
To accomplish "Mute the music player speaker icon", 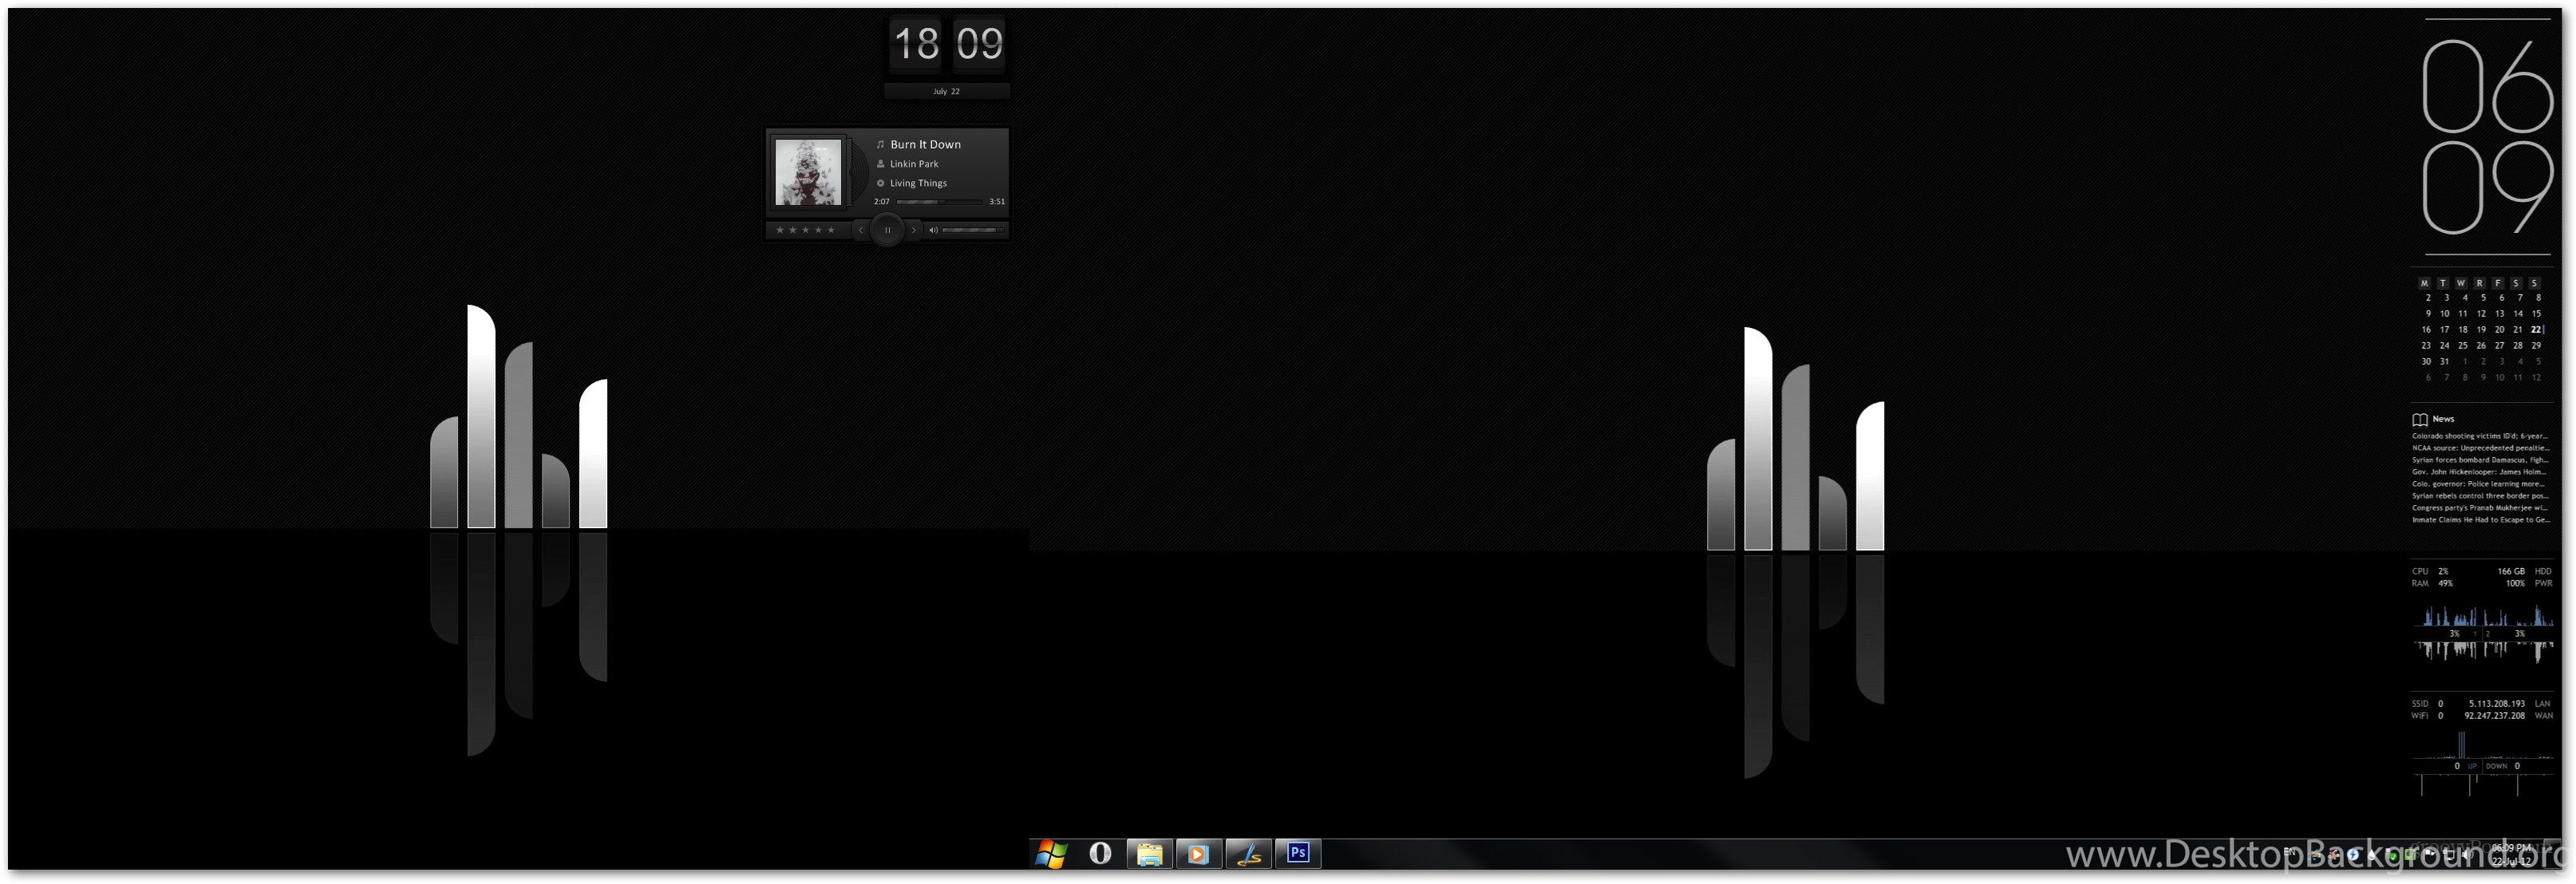I will click(x=933, y=230).
